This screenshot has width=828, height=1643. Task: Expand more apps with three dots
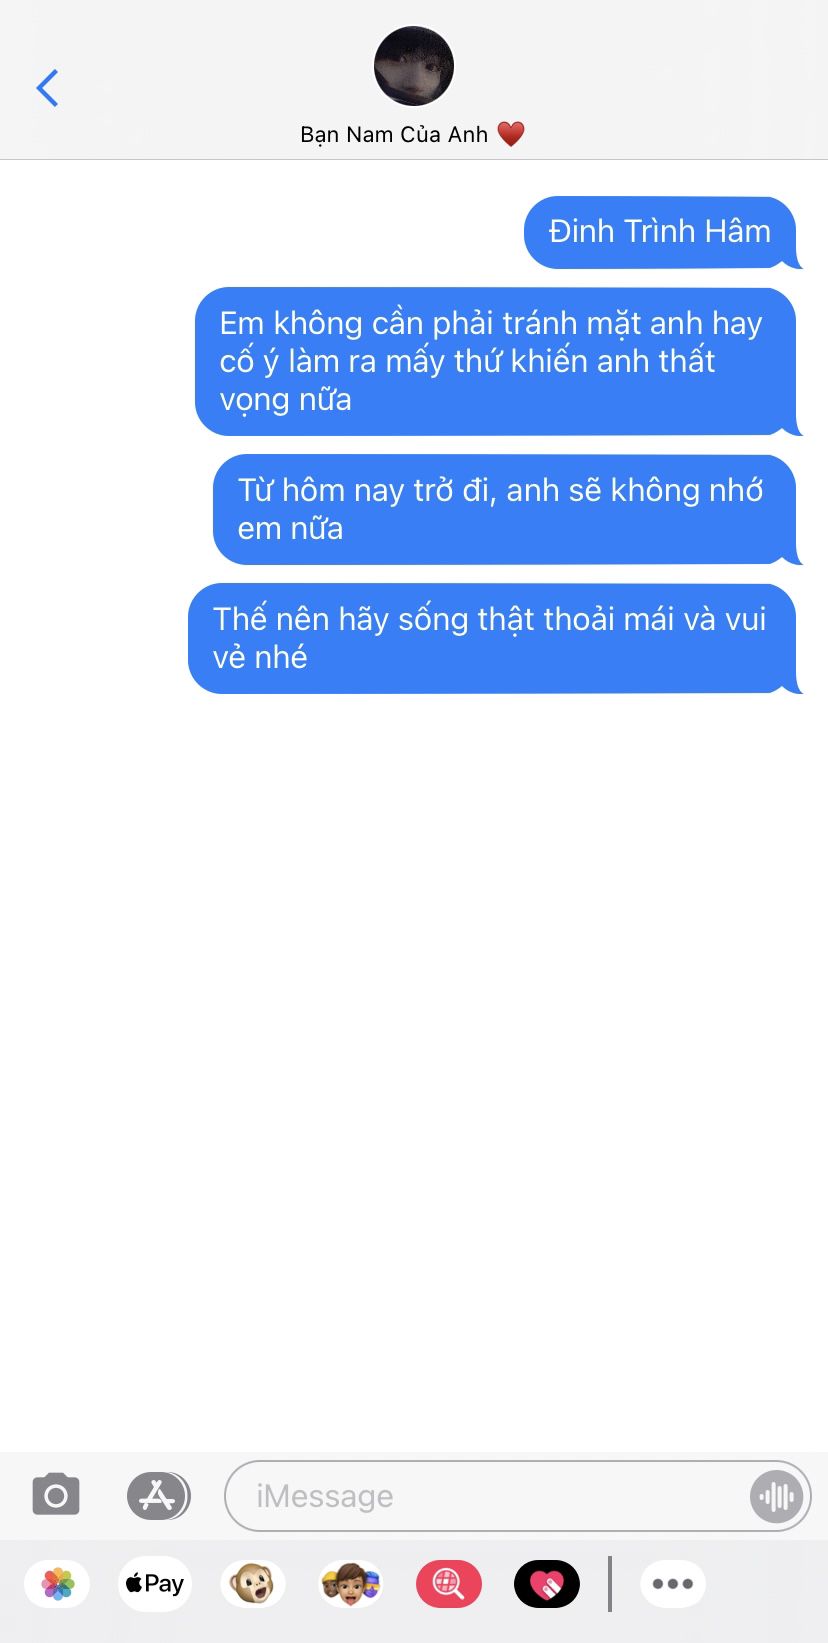pos(673,1584)
